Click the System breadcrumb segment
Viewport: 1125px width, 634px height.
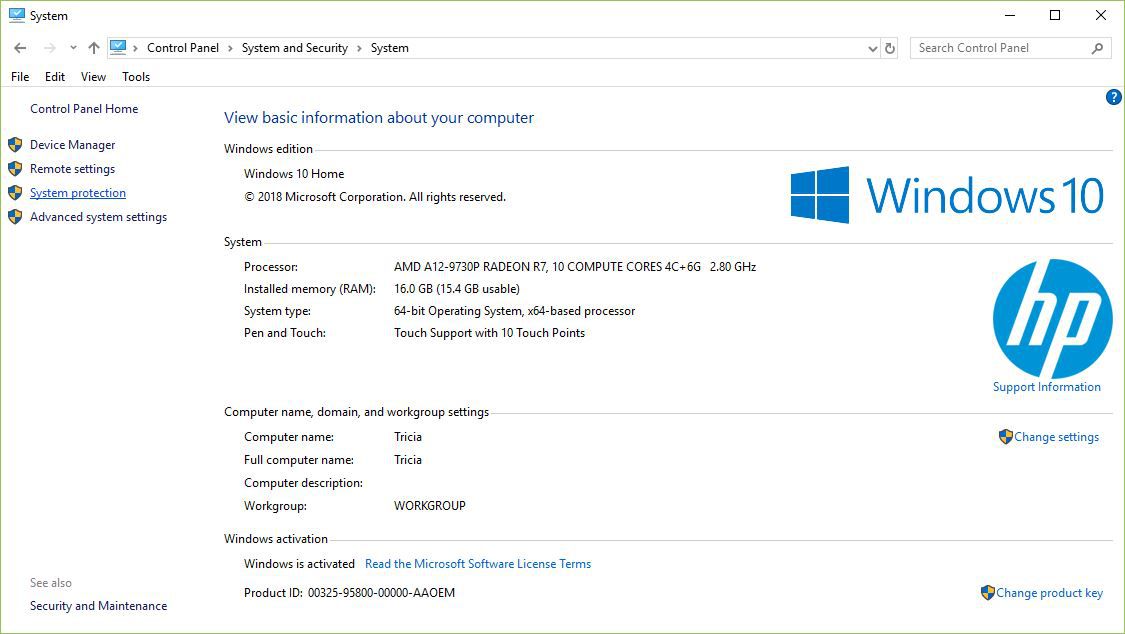(x=390, y=48)
